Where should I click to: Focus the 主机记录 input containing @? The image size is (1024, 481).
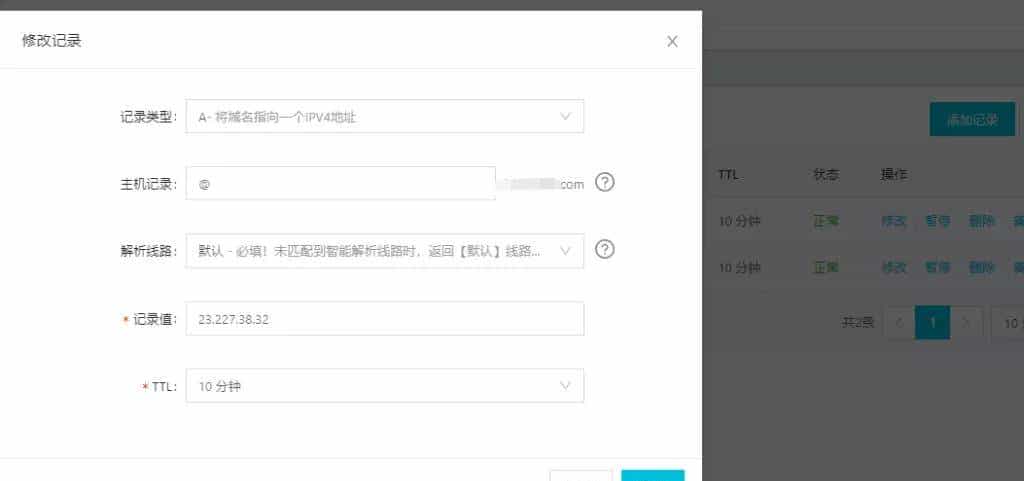pos(340,184)
